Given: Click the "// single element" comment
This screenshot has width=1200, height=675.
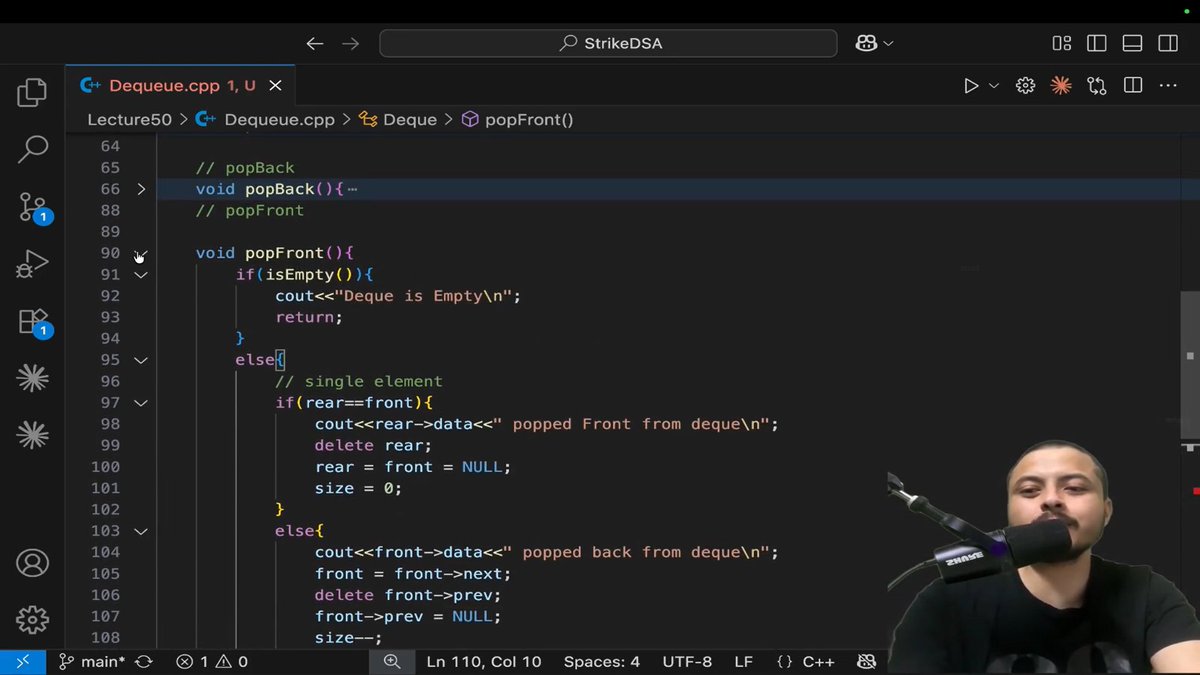Looking at the screenshot, I should click(359, 381).
